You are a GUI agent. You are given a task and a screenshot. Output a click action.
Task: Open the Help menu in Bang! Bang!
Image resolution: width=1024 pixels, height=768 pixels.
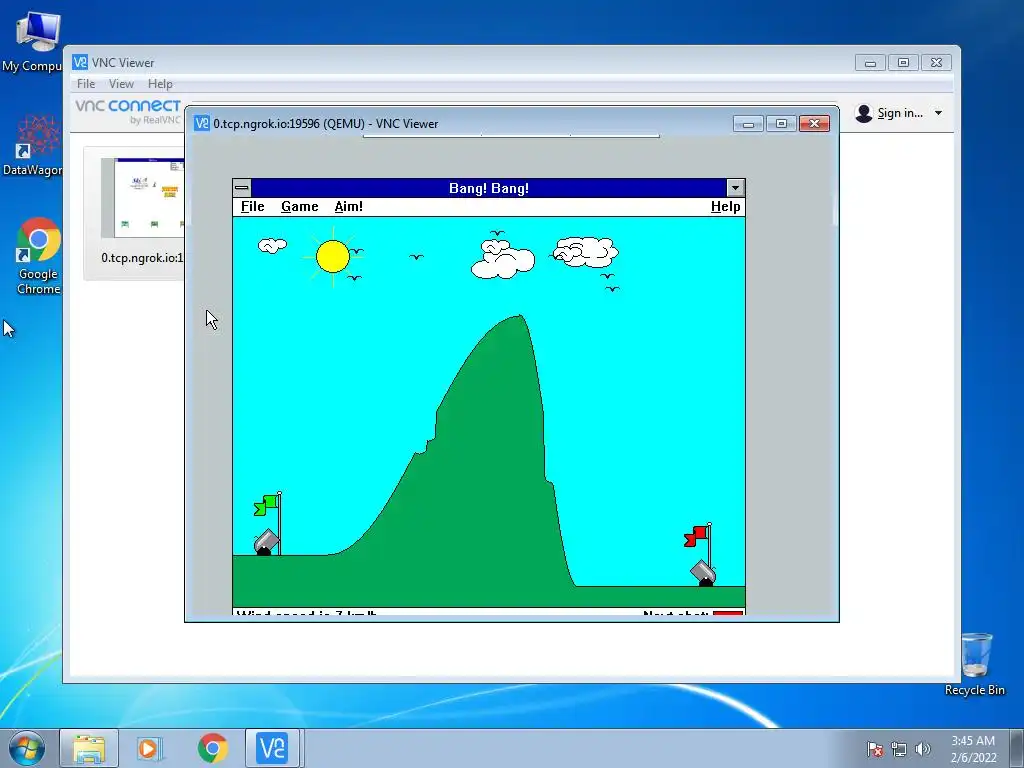point(726,206)
